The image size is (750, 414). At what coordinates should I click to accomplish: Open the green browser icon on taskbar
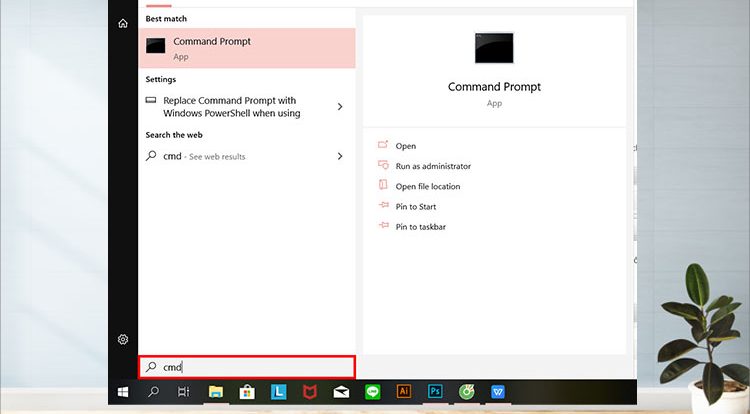(466, 392)
